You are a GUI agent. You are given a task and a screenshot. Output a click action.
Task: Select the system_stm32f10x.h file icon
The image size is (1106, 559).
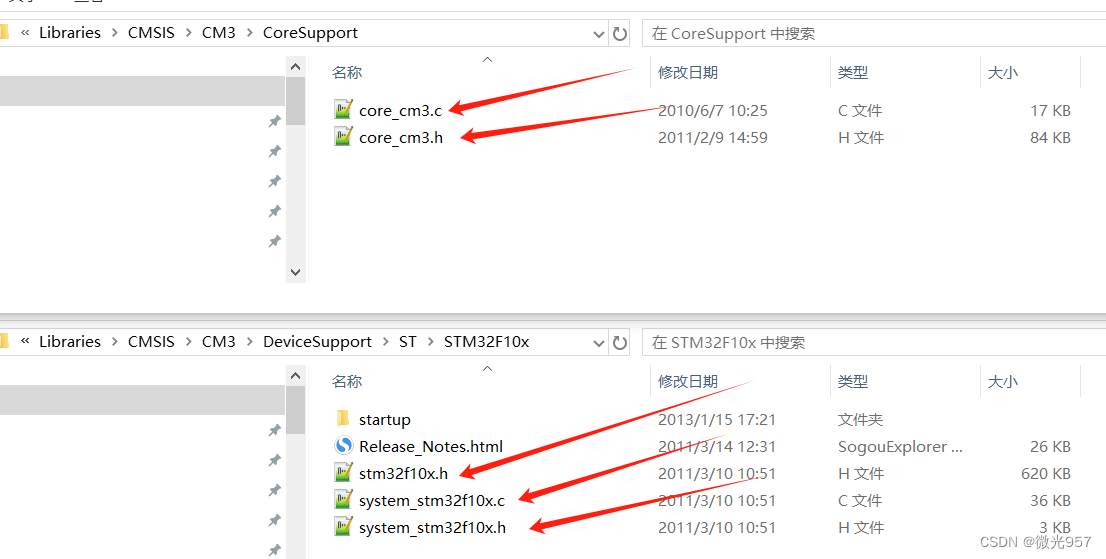coord(343,527)
